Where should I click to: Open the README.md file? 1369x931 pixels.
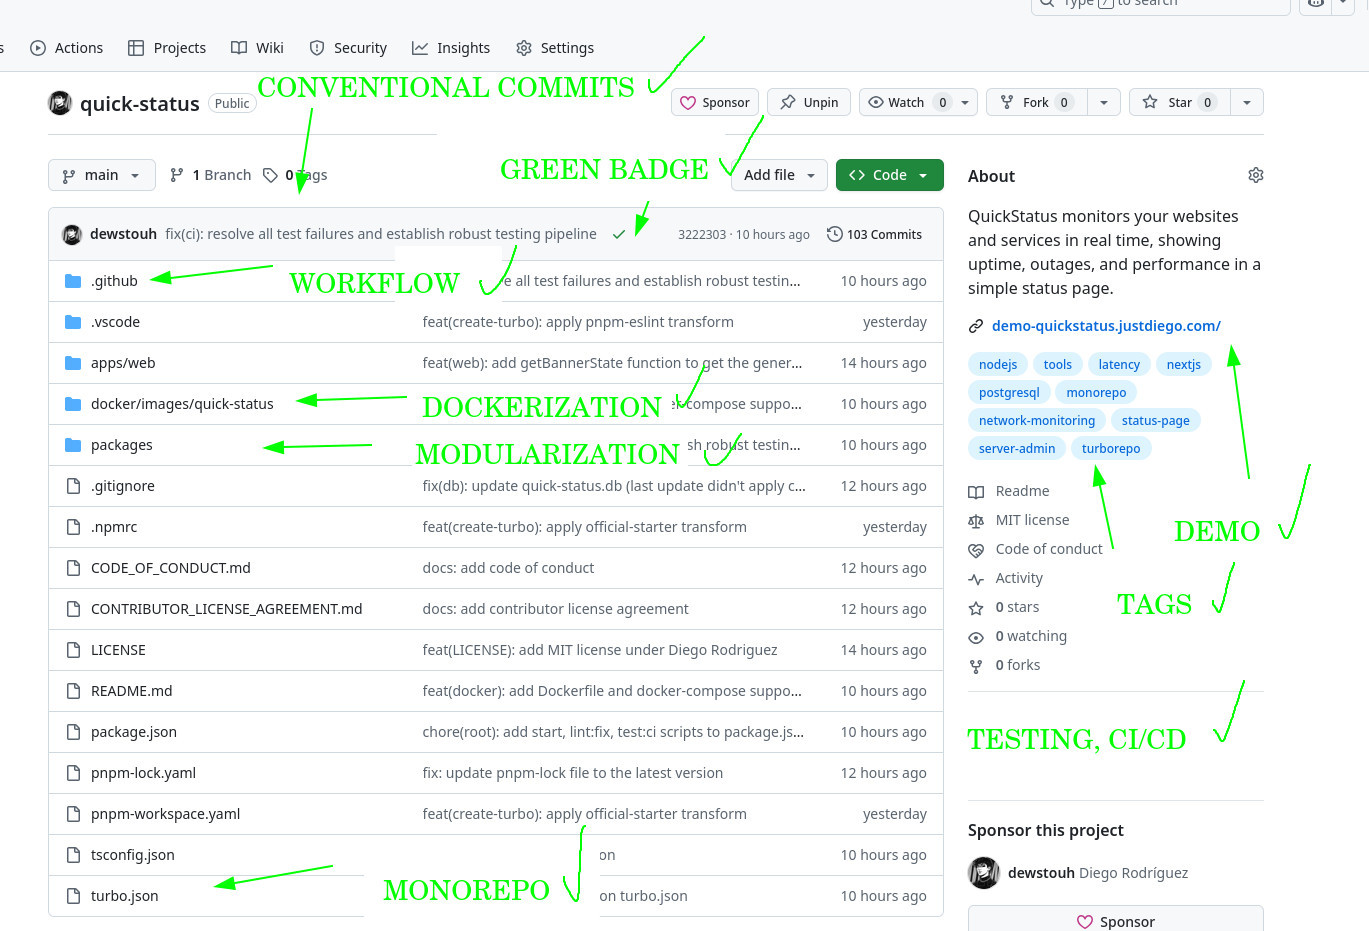tap(132, 691)
